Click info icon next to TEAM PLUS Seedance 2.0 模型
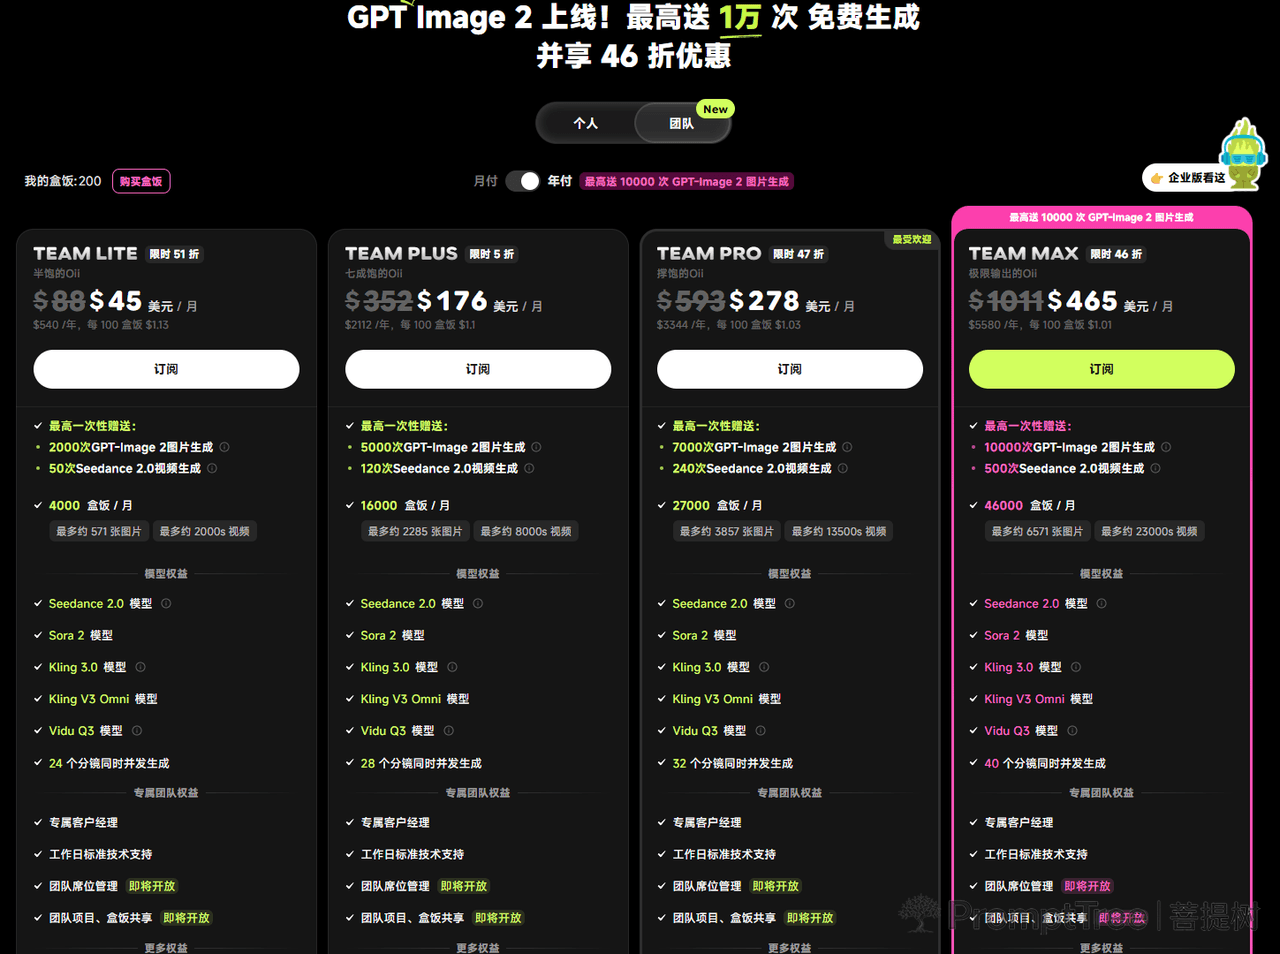Screen dimensions: 1280x954 [x=478, y=603]
